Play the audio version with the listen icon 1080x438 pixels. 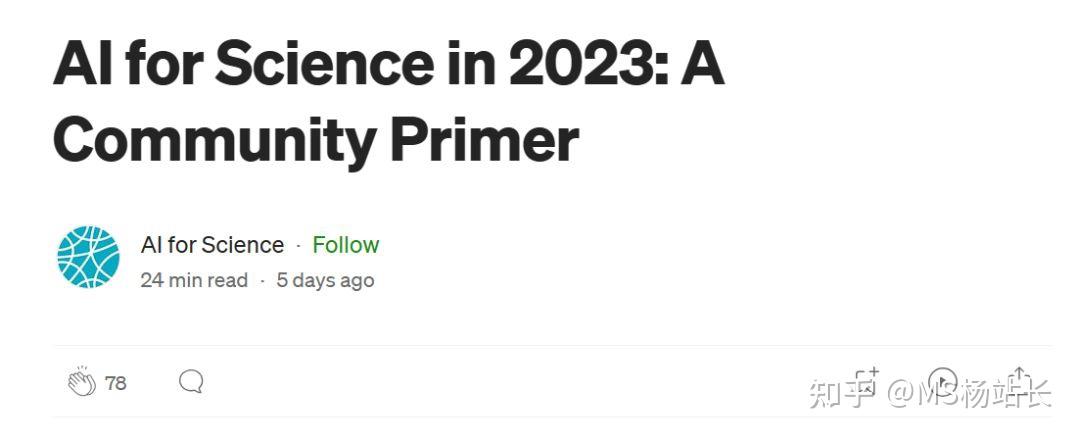[942, 382]
